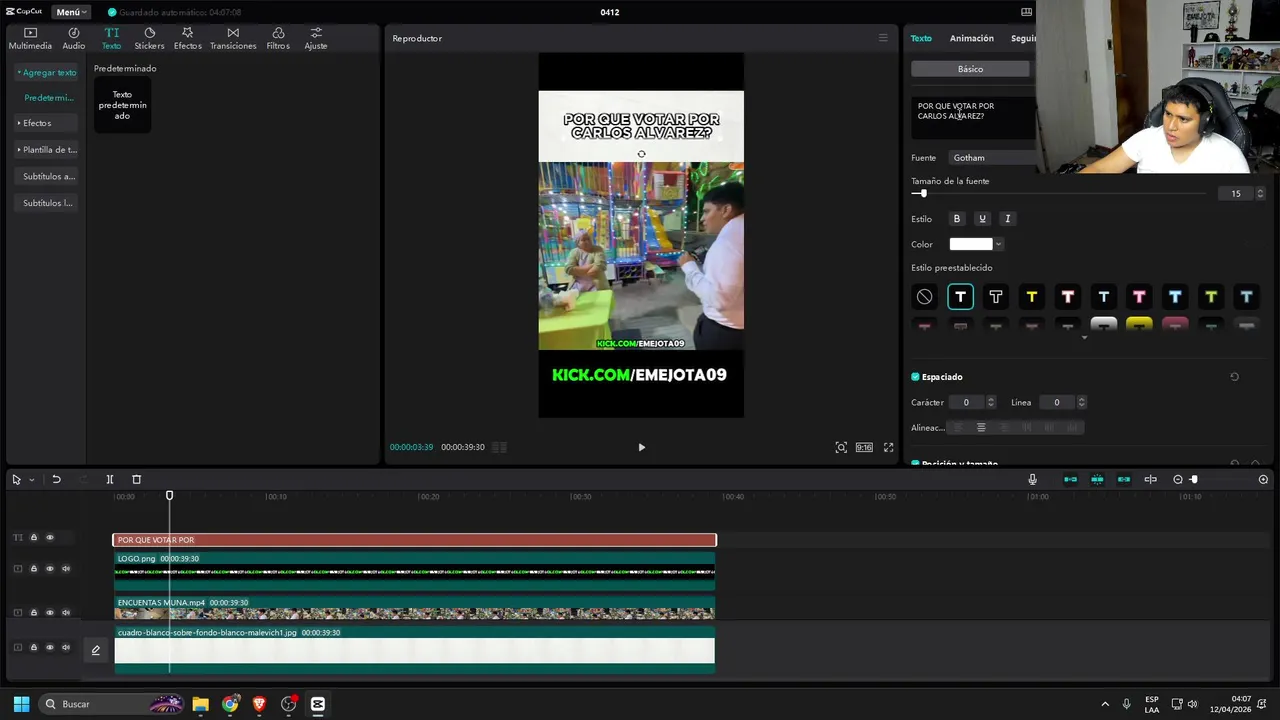Hide the text track with eye icon
Image resolution: width=1280 pixels, height=720 pixels.
pyautogui.click(x=50, y=538)
